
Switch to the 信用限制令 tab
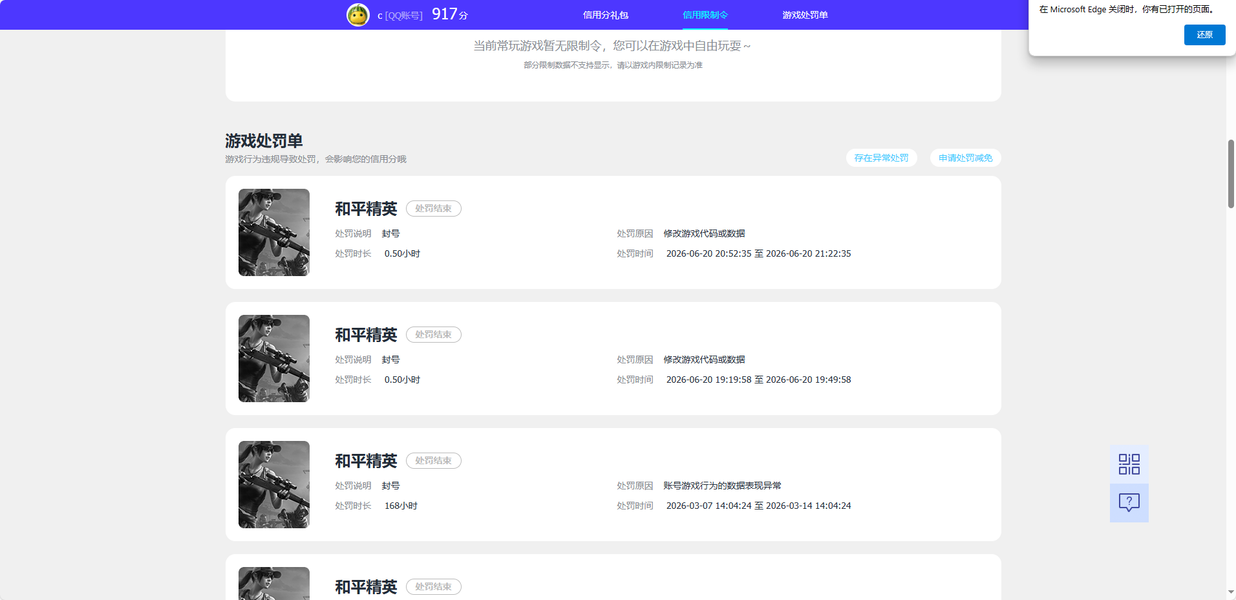(705, 15)
